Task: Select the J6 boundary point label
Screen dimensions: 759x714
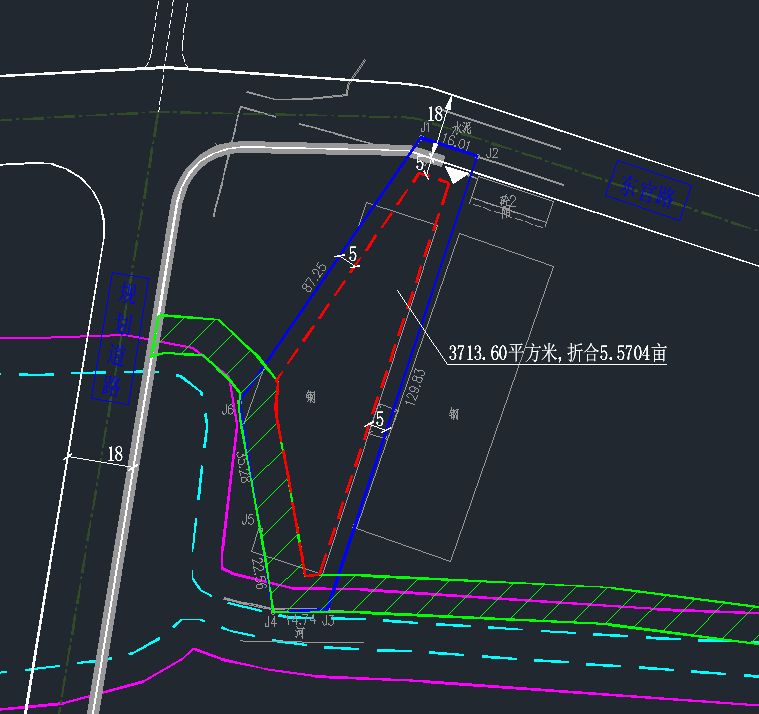Action: (x=227, y=410)
